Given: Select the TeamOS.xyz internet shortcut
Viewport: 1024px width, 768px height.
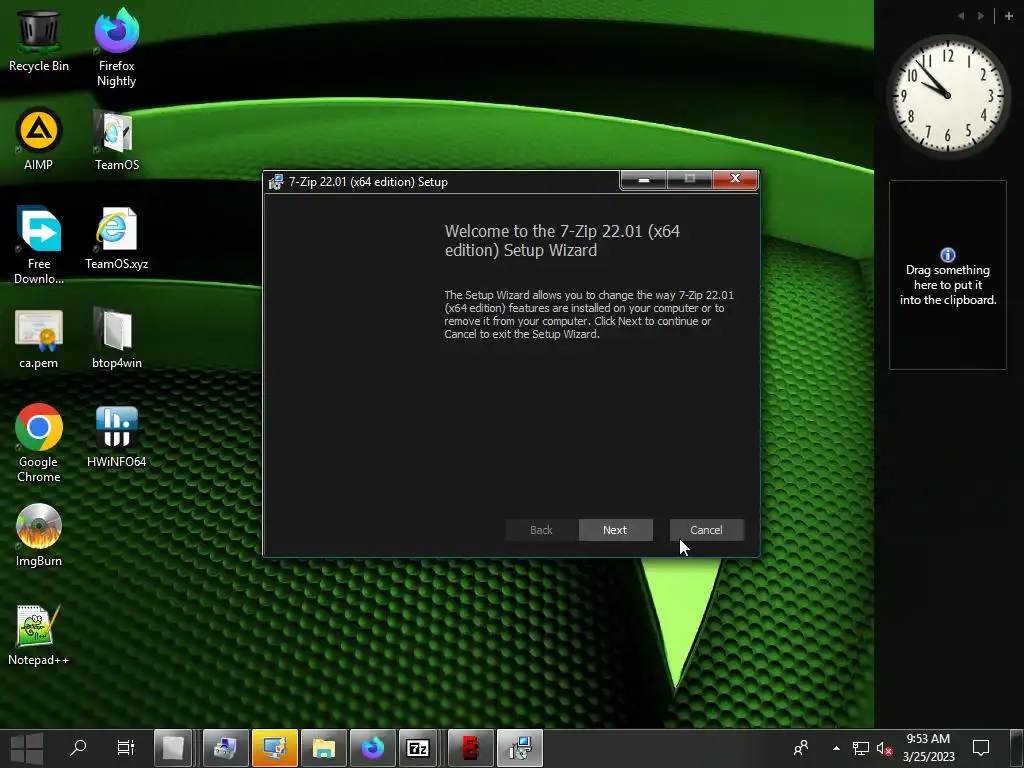Looking at the screenshot, I should 116,238.
